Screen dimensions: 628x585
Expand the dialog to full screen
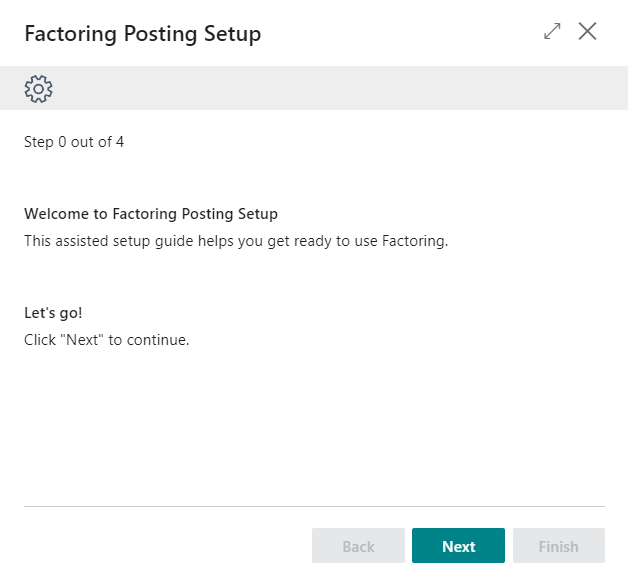(x=552, y=32)
